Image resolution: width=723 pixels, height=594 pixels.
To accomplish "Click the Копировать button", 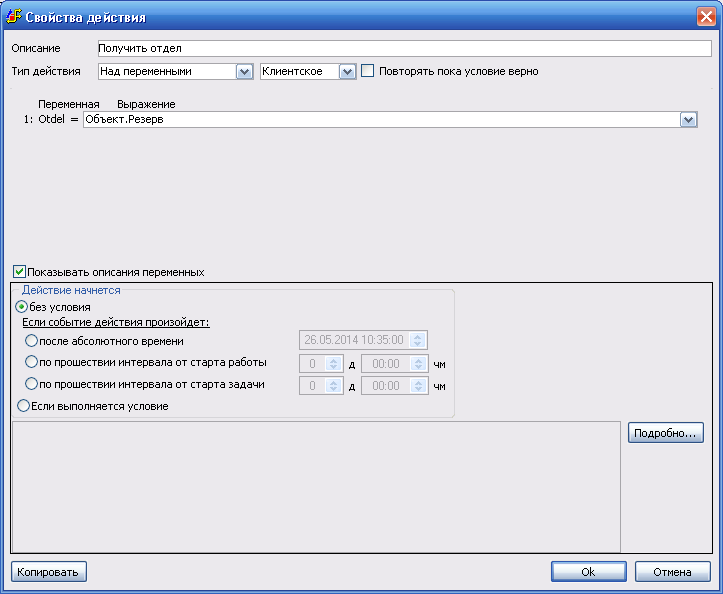I will [x=49, y=572].
